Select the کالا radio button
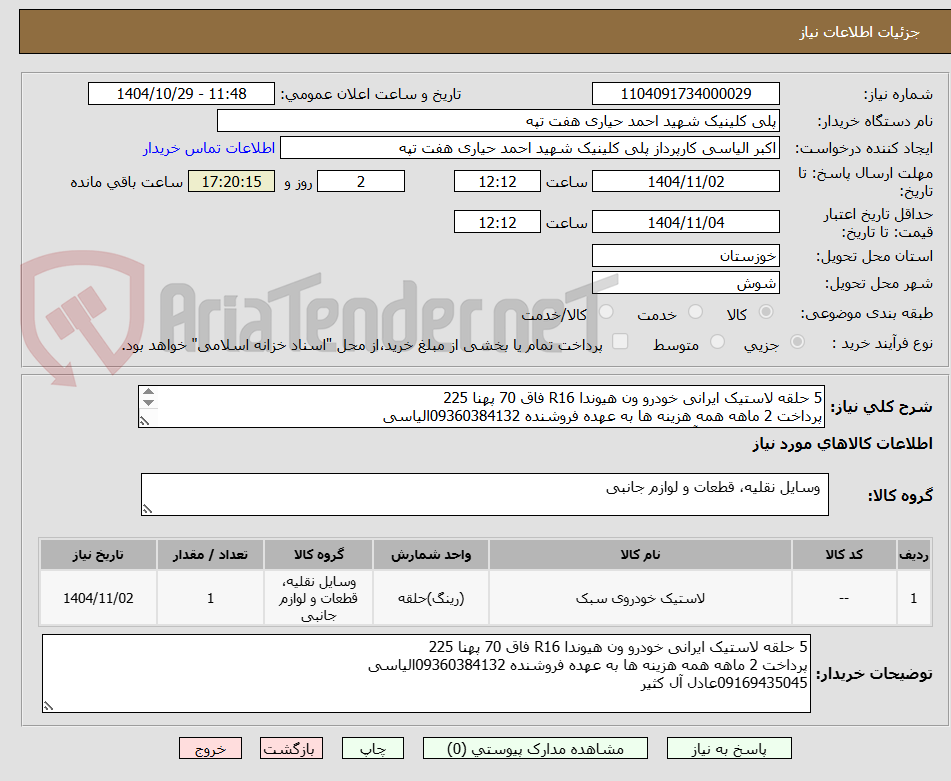 tap(766, 312)
